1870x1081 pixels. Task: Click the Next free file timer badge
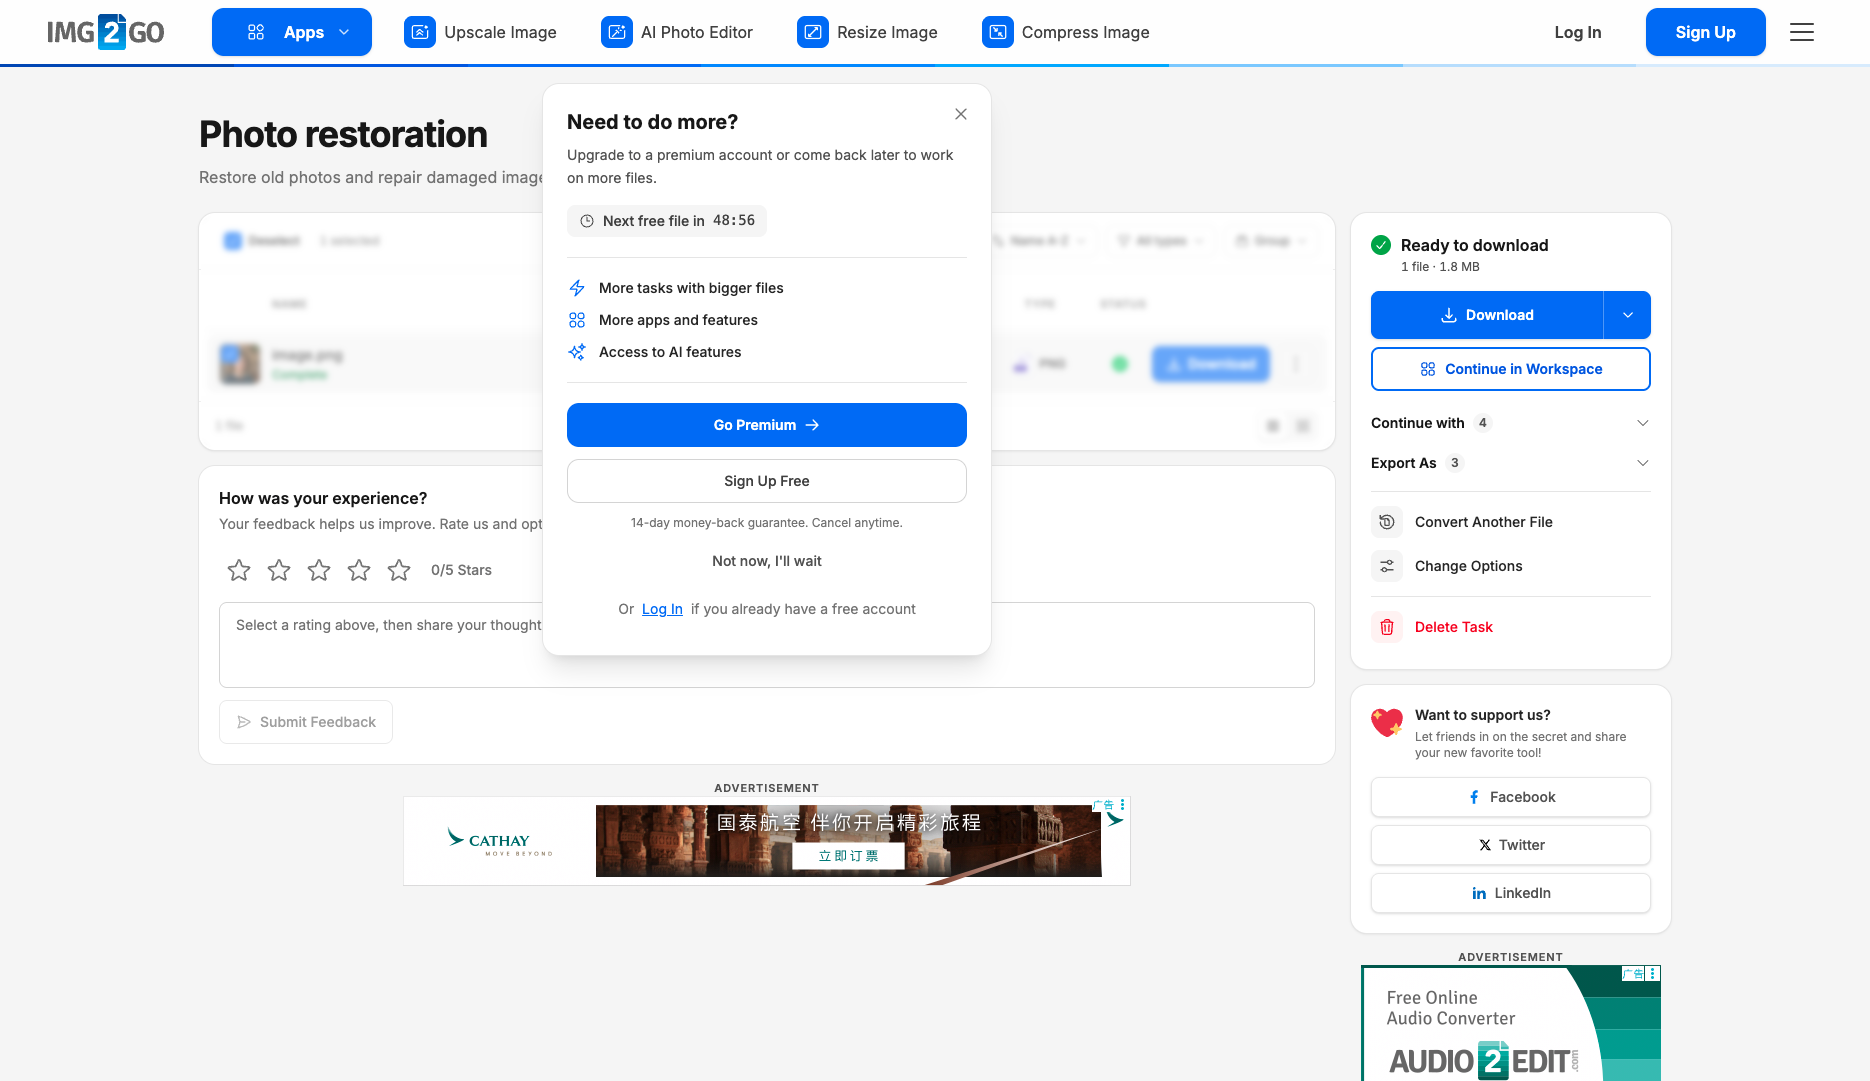[667, 221]
